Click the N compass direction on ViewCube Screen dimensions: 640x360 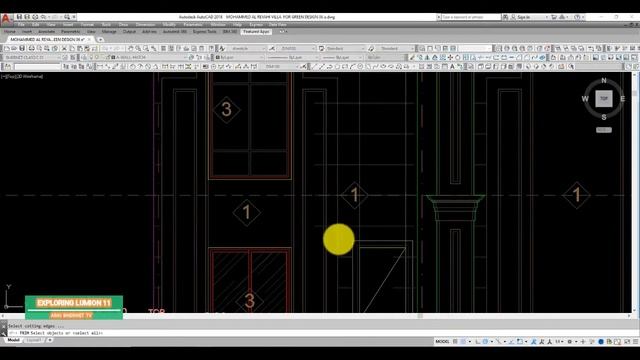[x=604, y=80]
